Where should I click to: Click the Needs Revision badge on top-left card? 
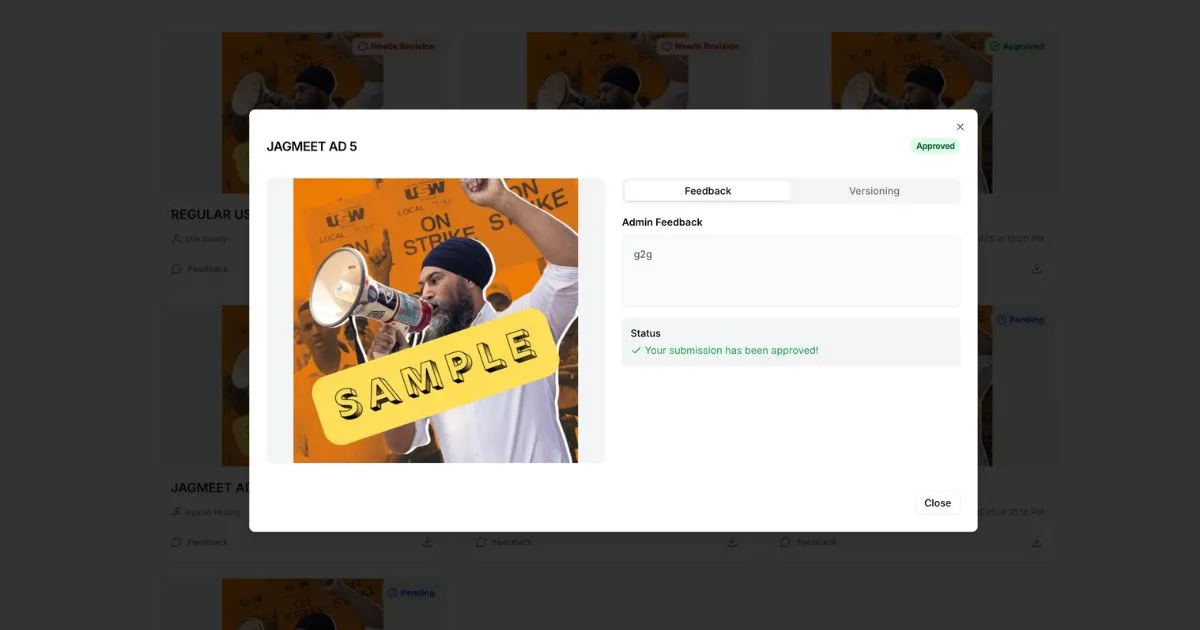(397, 46)
